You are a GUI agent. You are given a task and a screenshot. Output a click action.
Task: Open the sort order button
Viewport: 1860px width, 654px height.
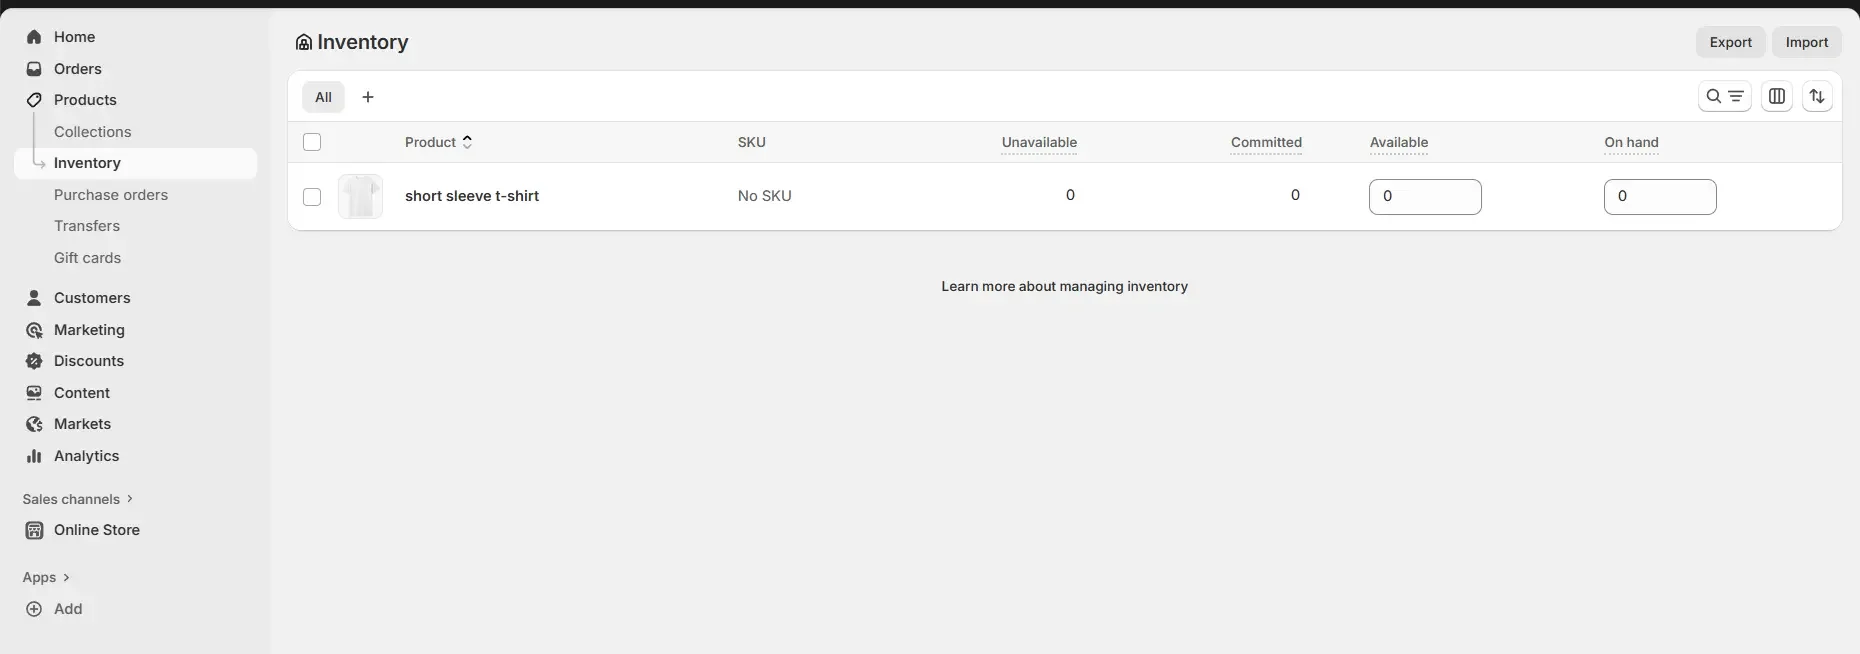click(x=1817, y=96)
